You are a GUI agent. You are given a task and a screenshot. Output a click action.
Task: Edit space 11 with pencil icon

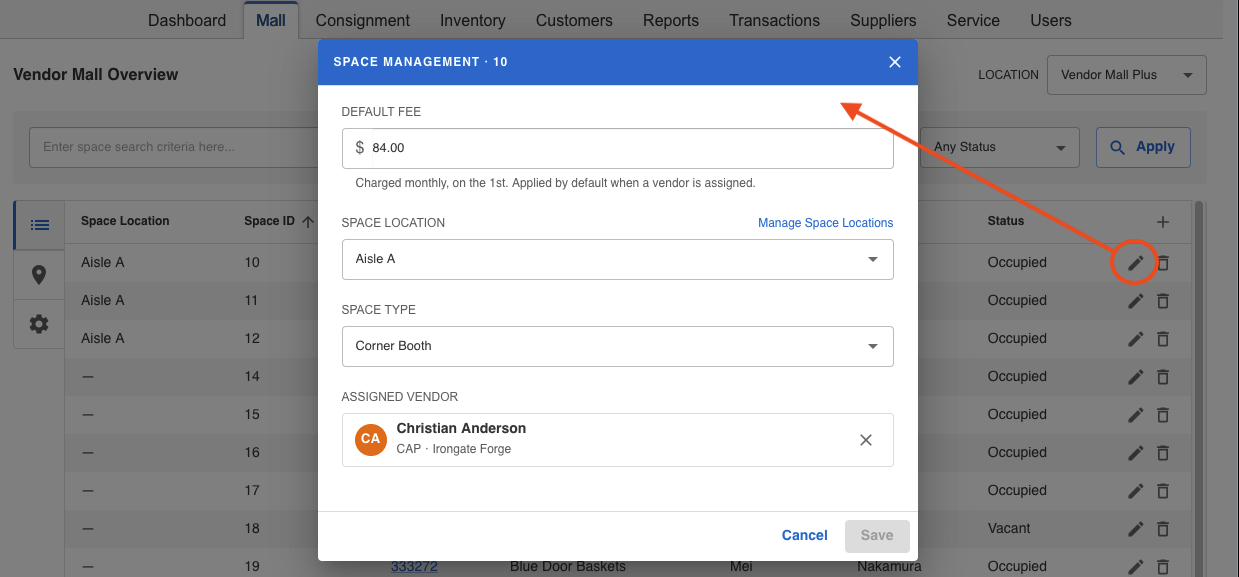pos(1135,301)
